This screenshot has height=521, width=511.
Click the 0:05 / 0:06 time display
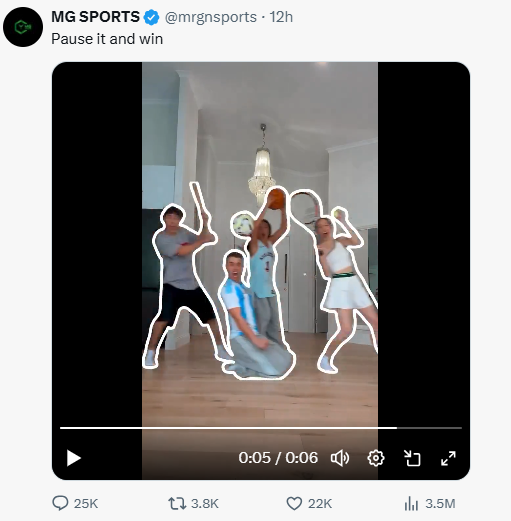pyautogui.click(x=278, y=458)
